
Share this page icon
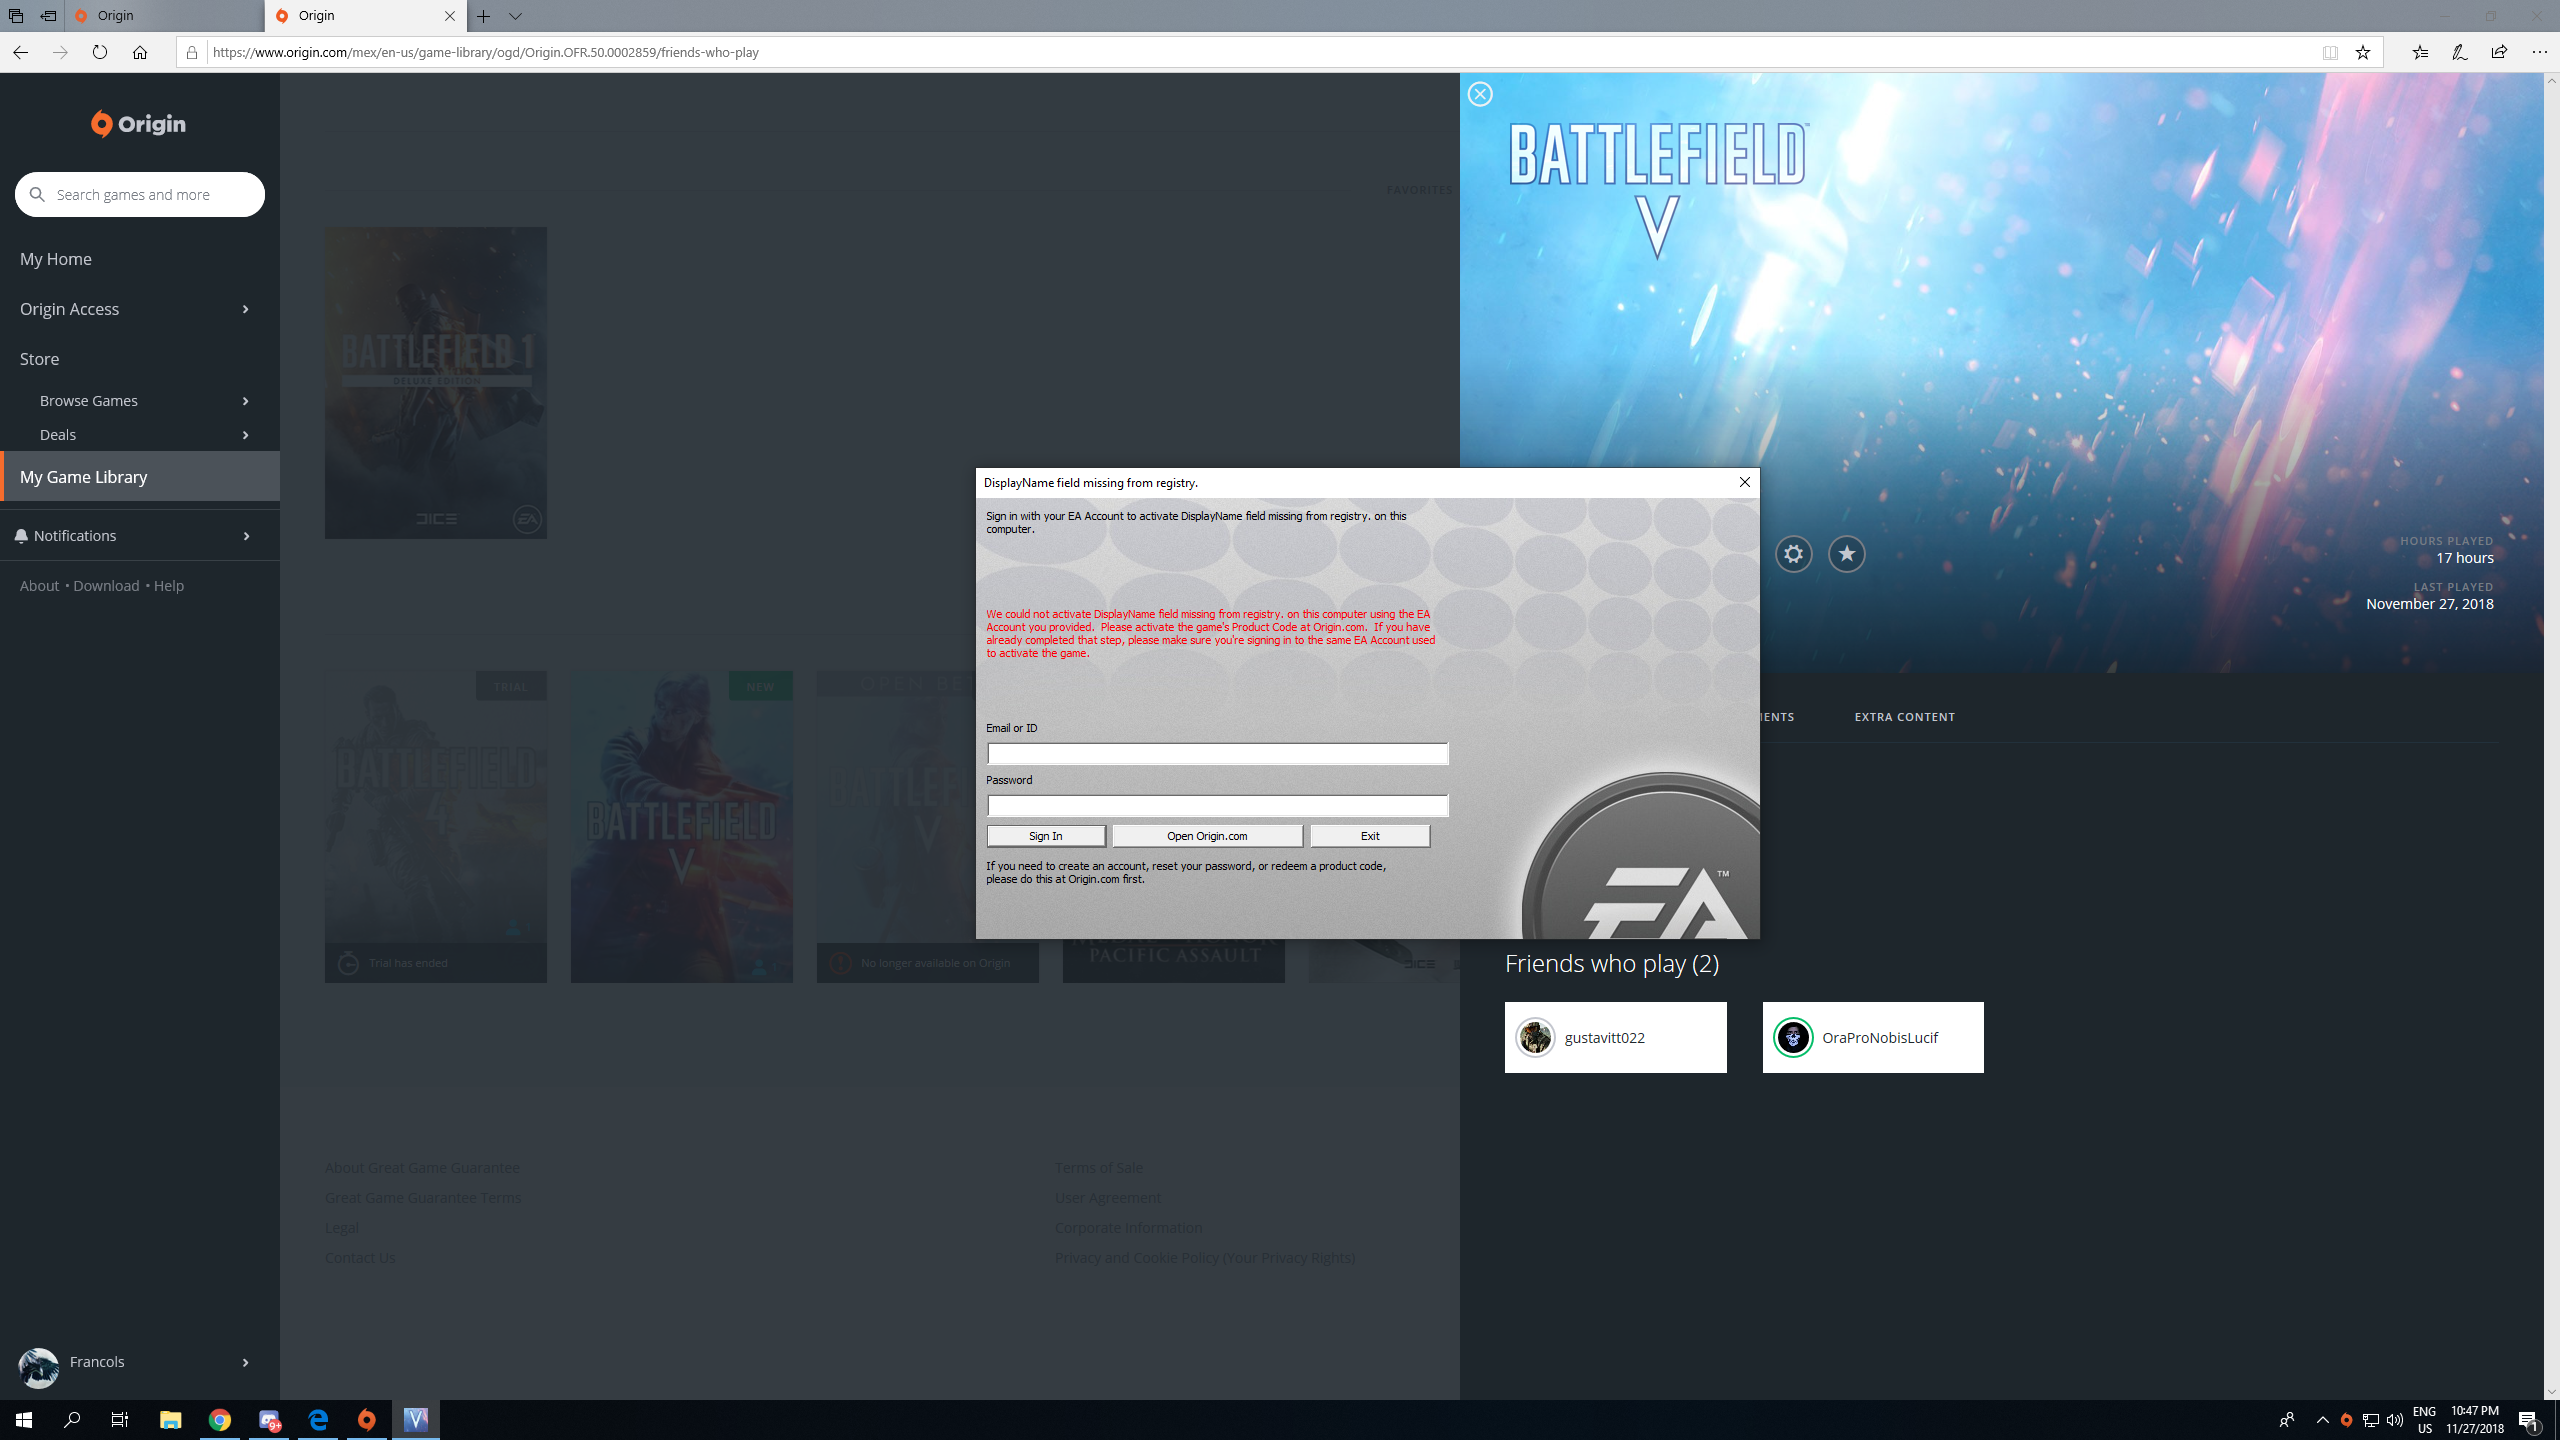[2499, 52]
